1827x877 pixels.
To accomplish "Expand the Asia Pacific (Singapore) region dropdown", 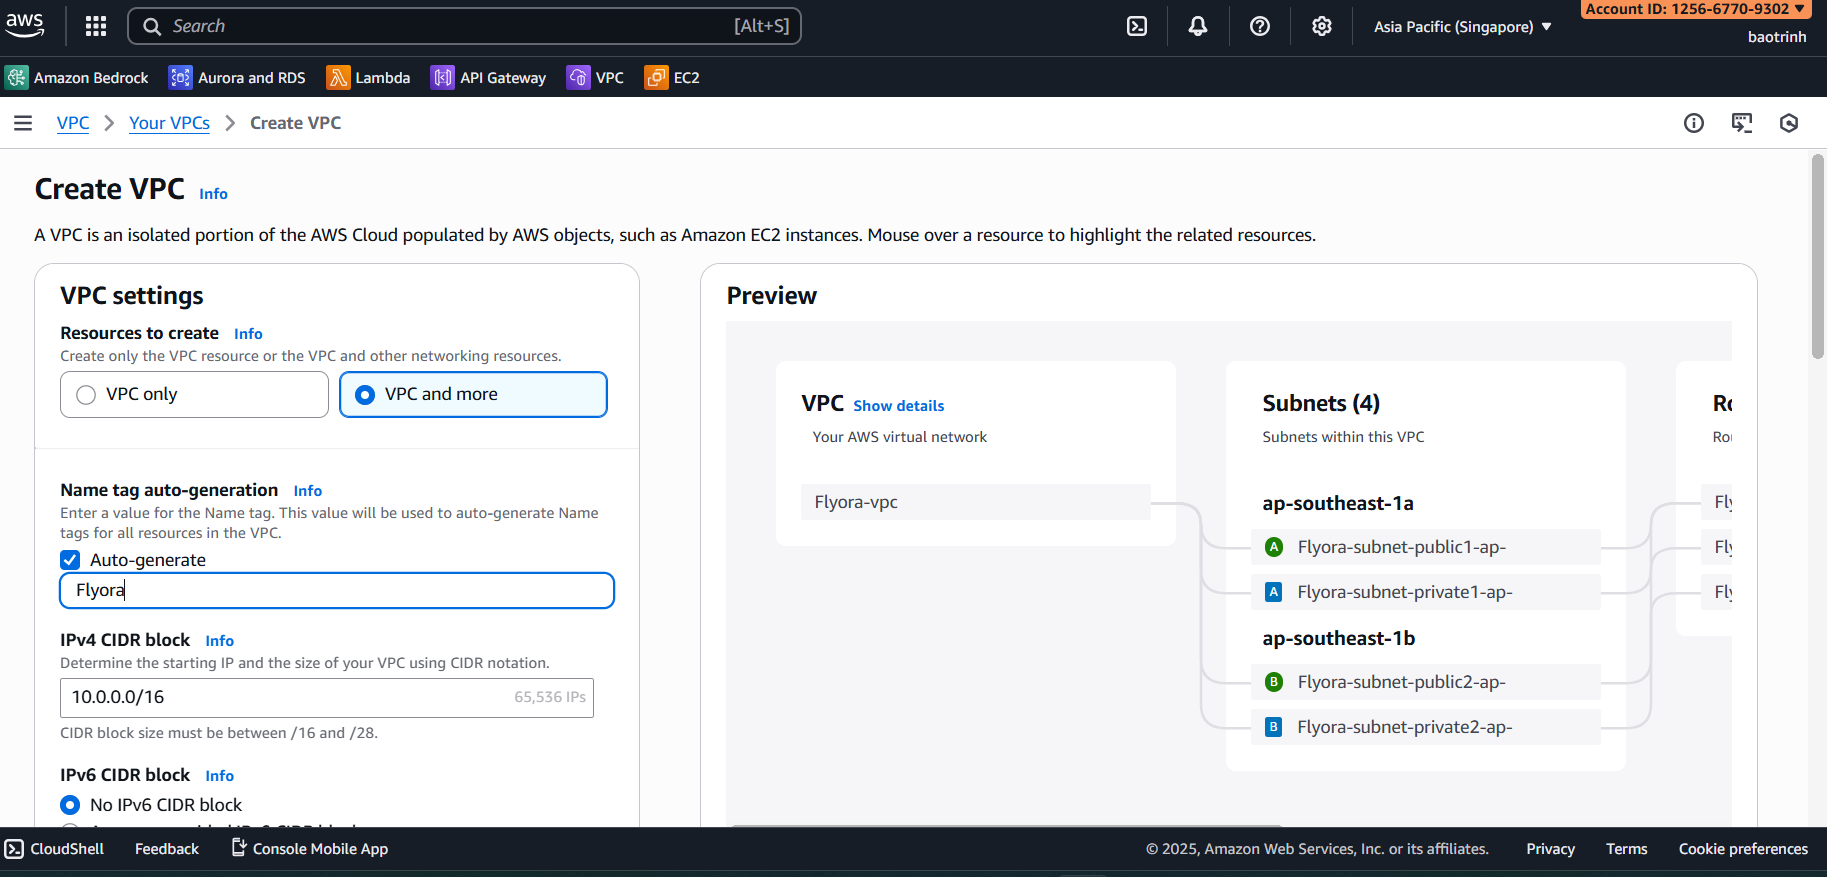I will pos(1462,27).
